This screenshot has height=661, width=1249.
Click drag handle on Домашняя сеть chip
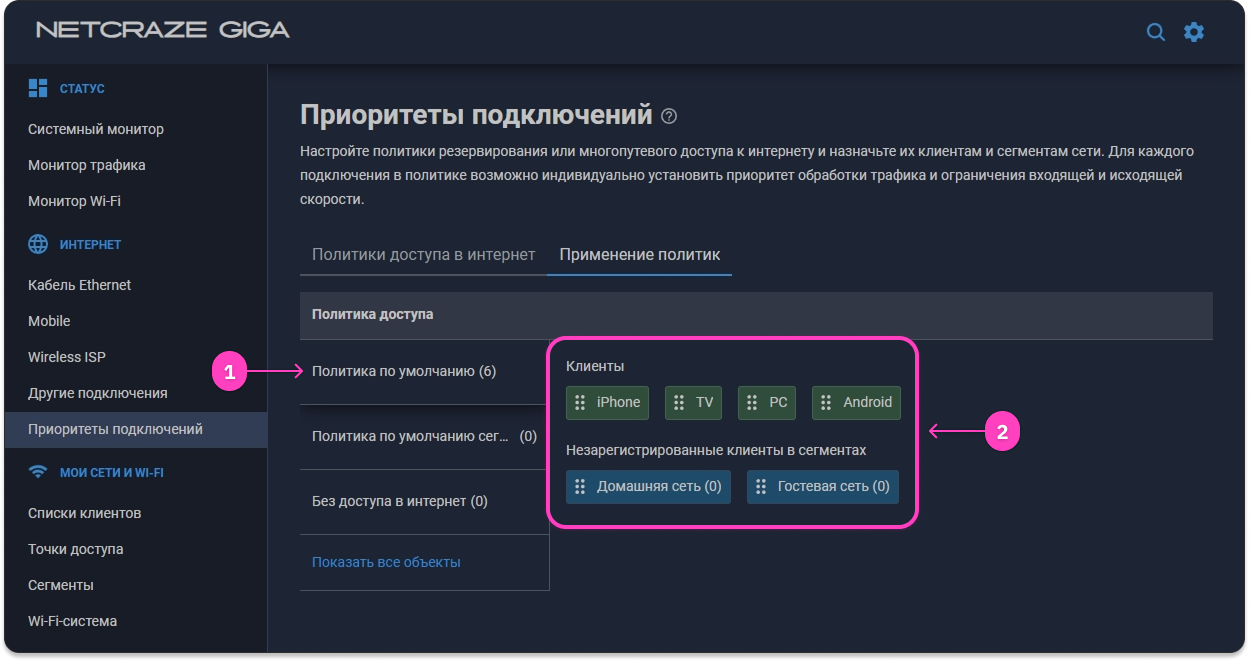[x=579, y=487]
